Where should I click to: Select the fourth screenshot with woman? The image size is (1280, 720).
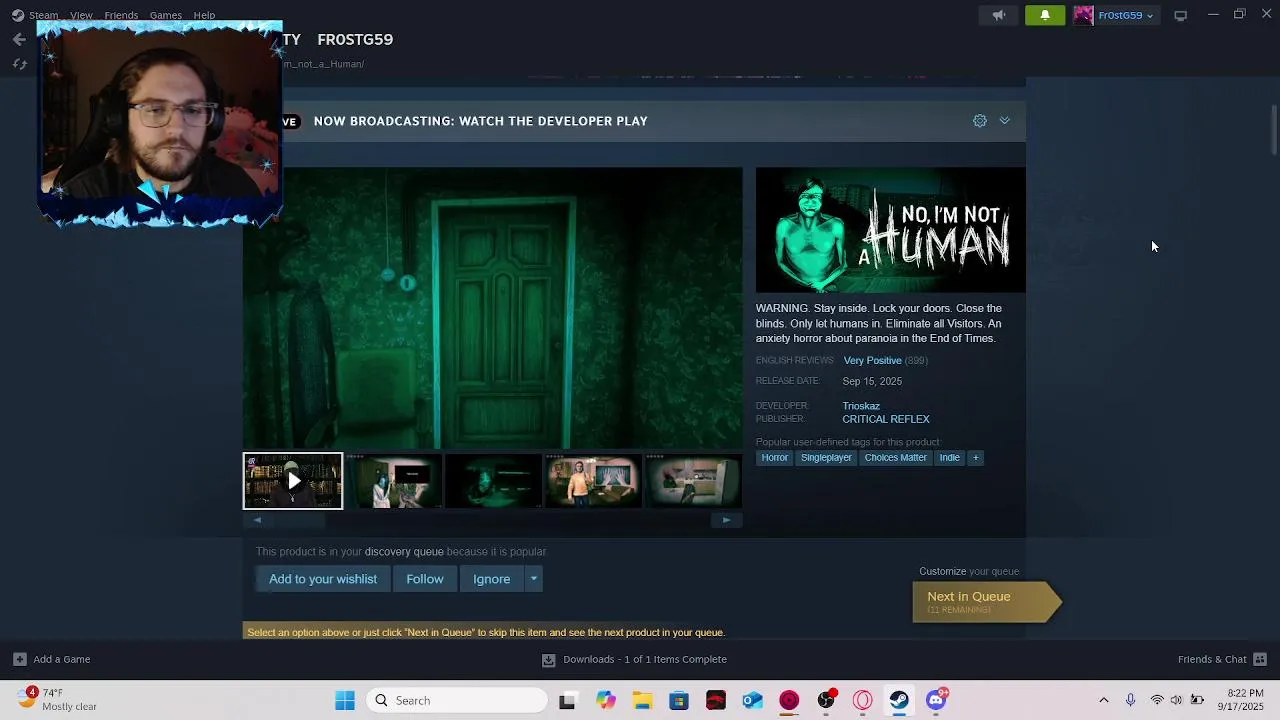click(593, 481)
